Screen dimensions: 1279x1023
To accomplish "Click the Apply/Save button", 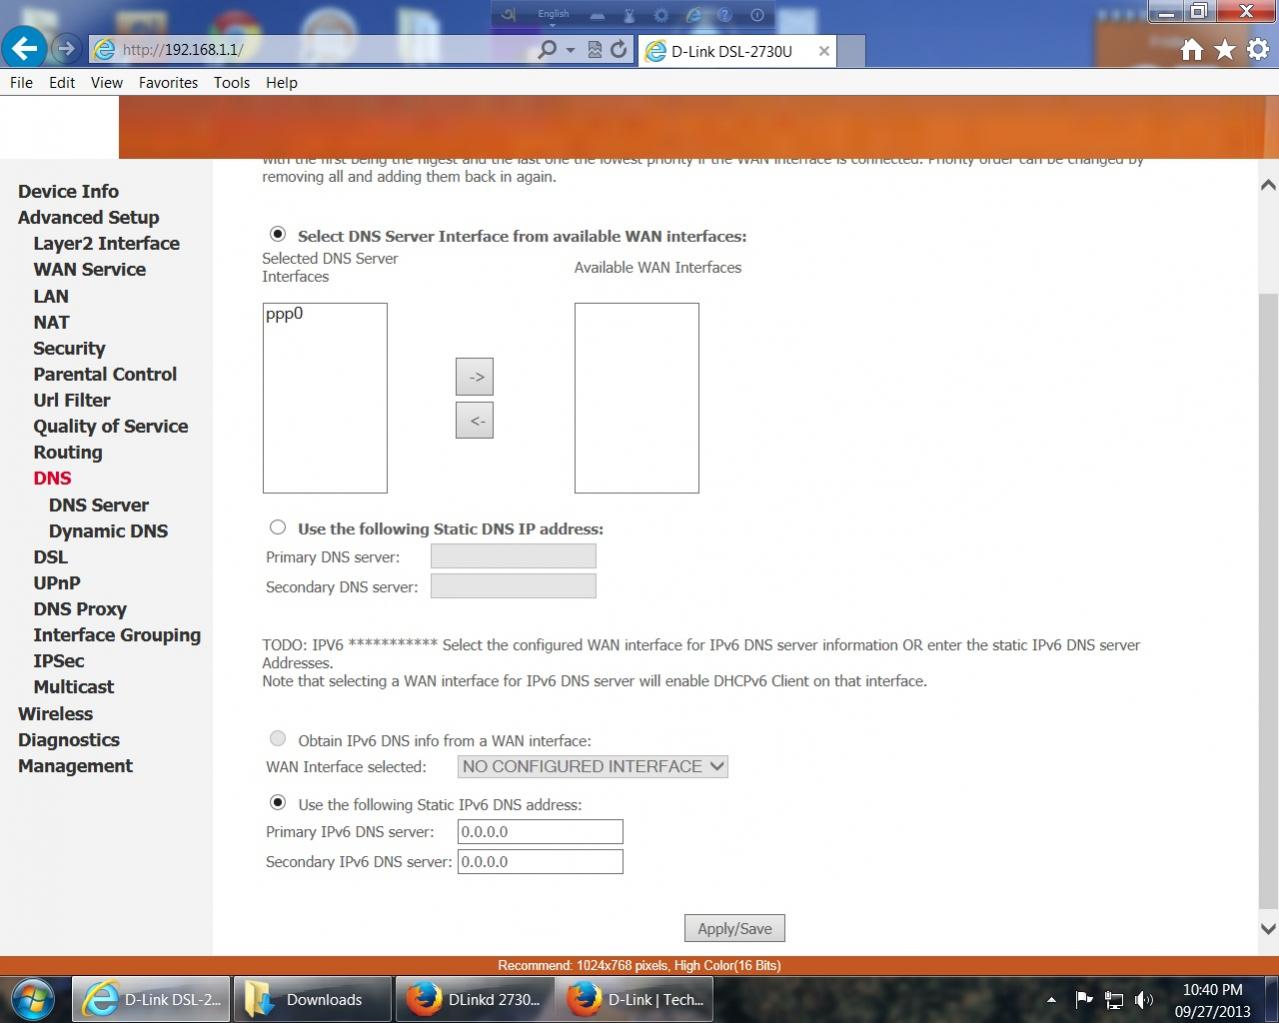I will click(735, 929).
